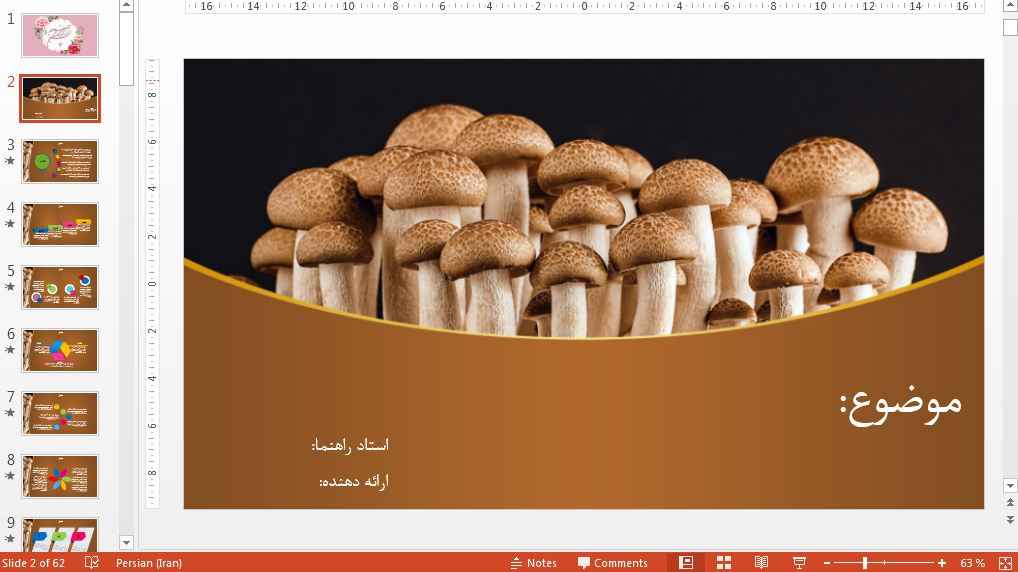The image size is (1018, 572).
Task: Click the موضوع title text on slide
Action: (900, 402)
